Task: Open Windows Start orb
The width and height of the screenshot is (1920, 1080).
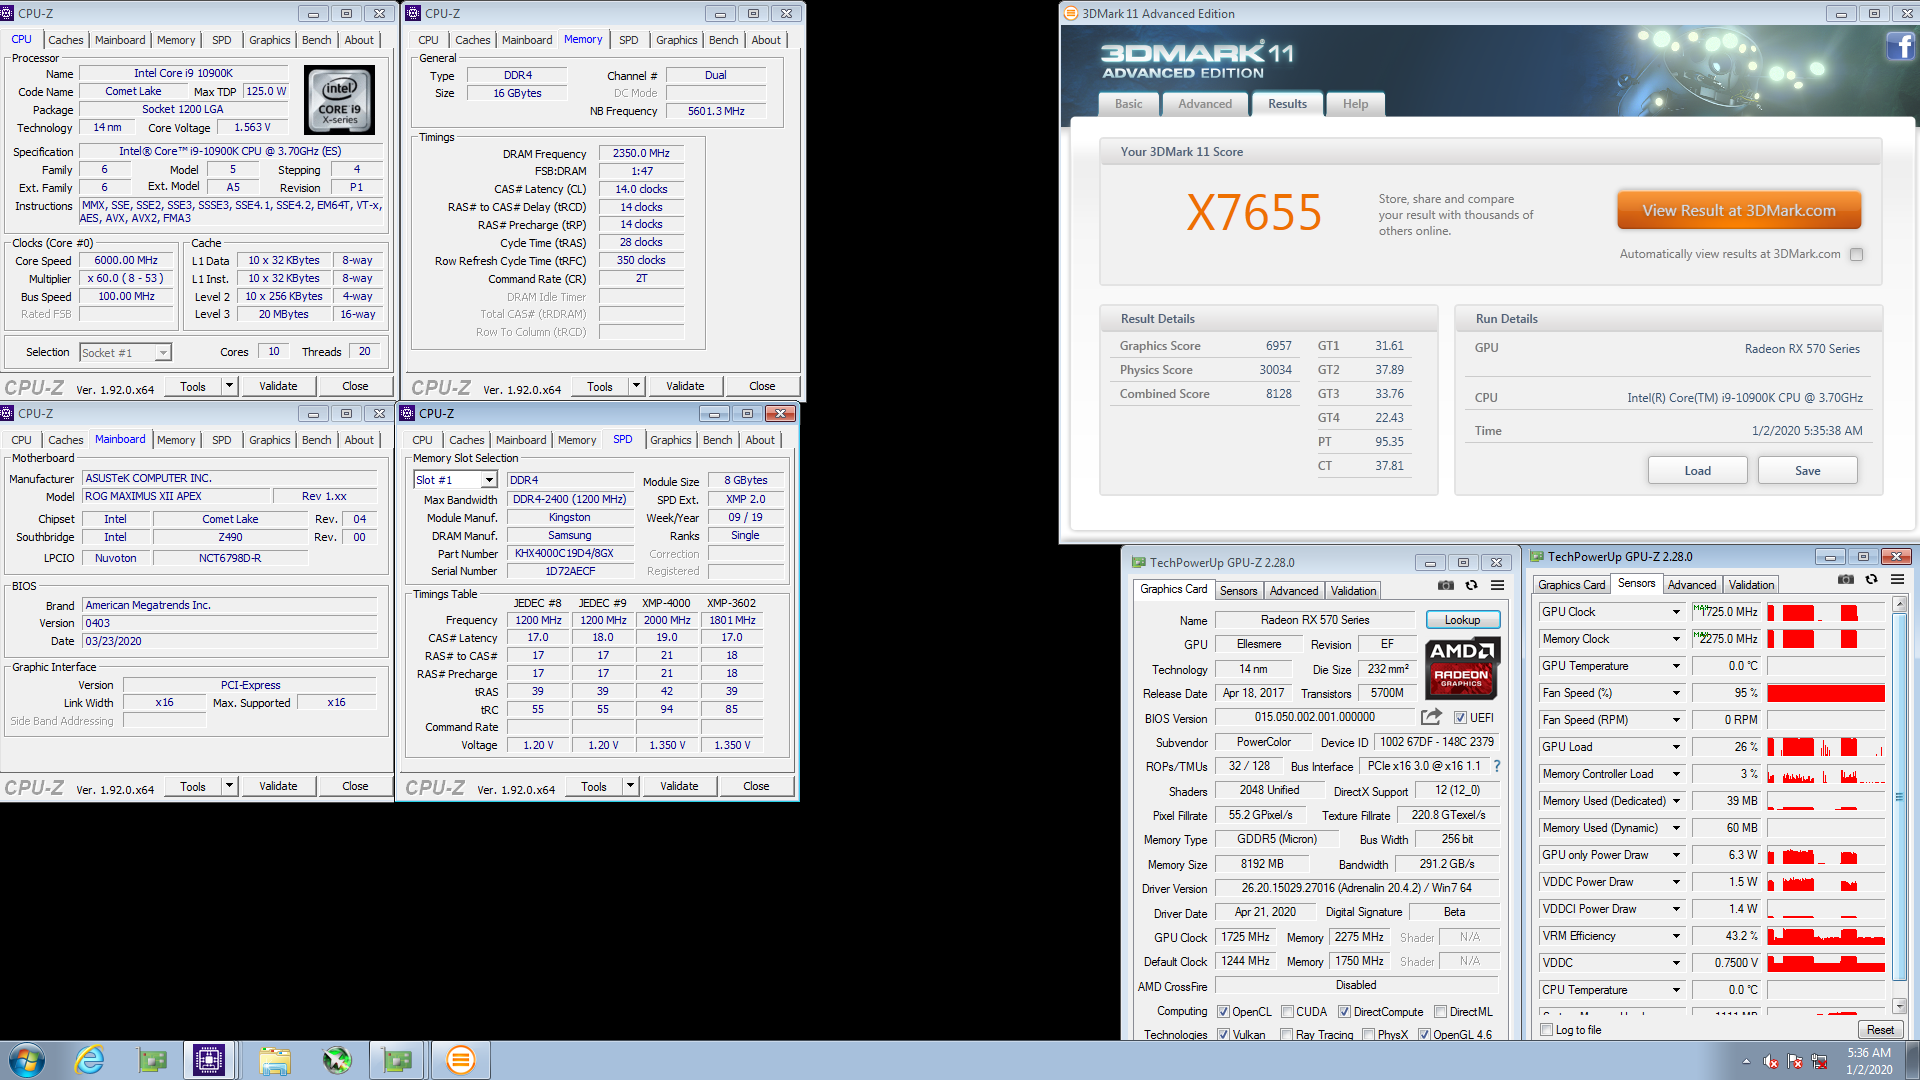Action: [27, 1060]
